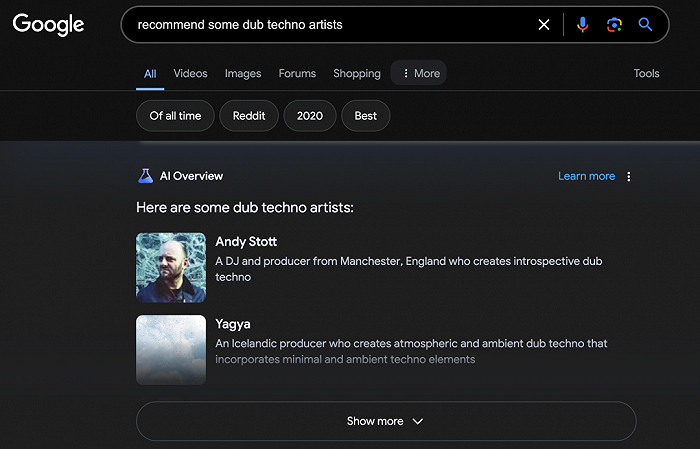Apply the 2020 filter chip
The width and height of the screenshot is (700, 449).
[309, 116]
